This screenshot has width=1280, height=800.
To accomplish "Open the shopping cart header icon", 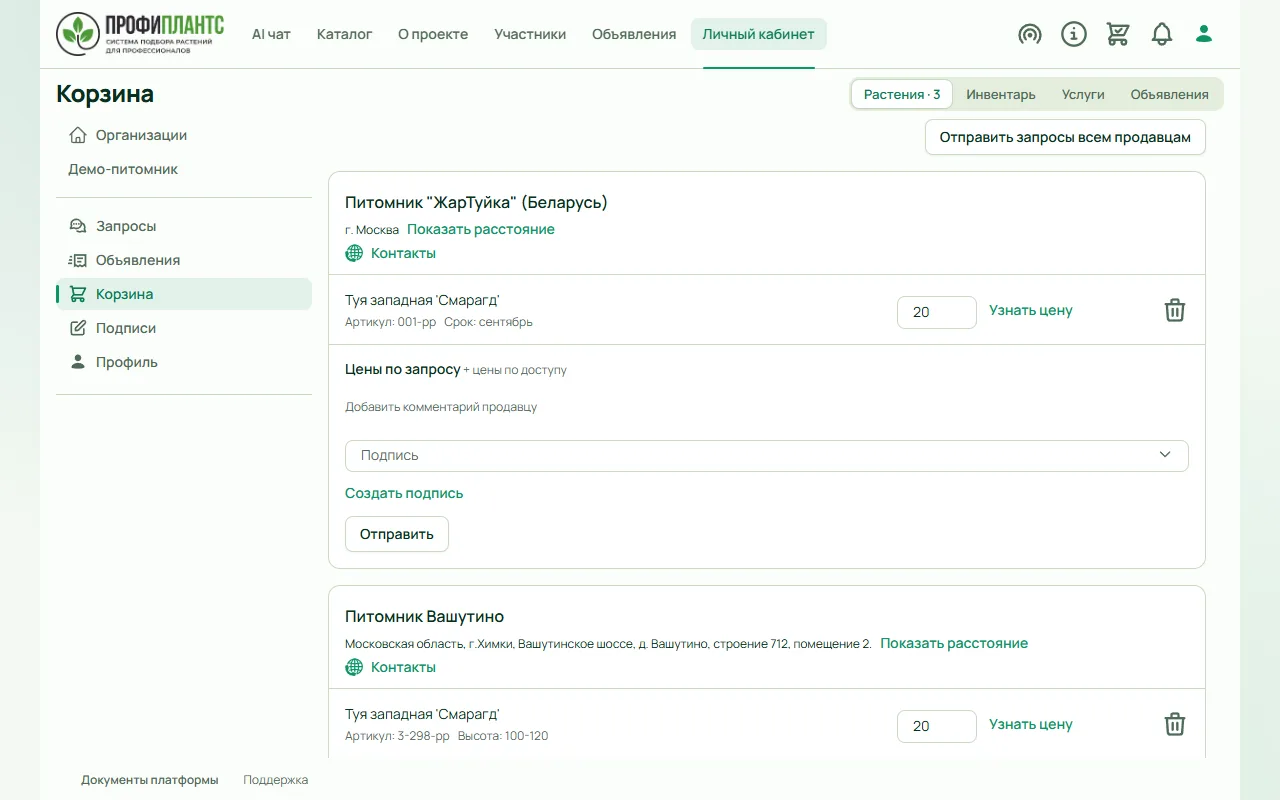I will [x=1117, y=34].
